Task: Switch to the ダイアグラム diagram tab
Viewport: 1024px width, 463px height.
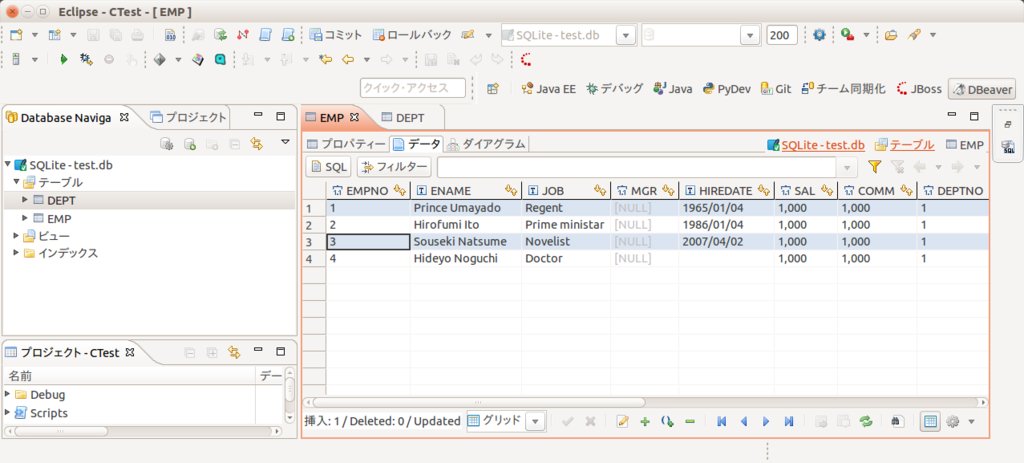Action: 487,144
